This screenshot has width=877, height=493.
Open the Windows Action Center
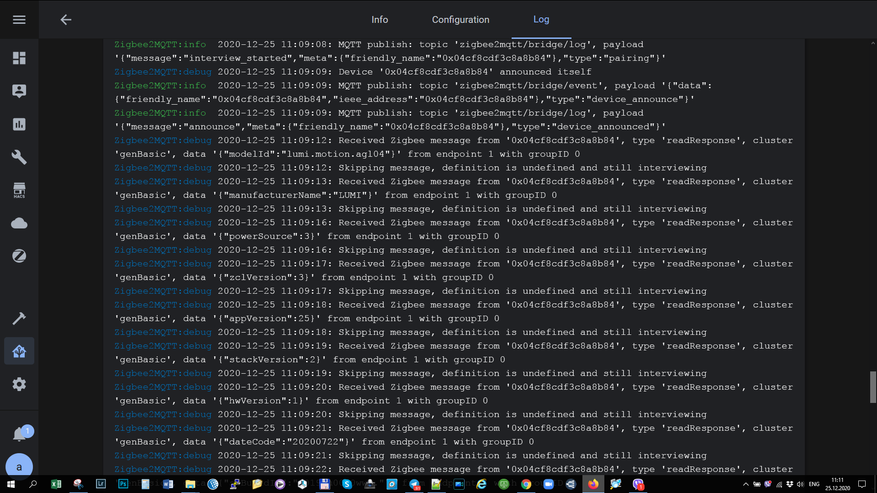tap(862, 484)
